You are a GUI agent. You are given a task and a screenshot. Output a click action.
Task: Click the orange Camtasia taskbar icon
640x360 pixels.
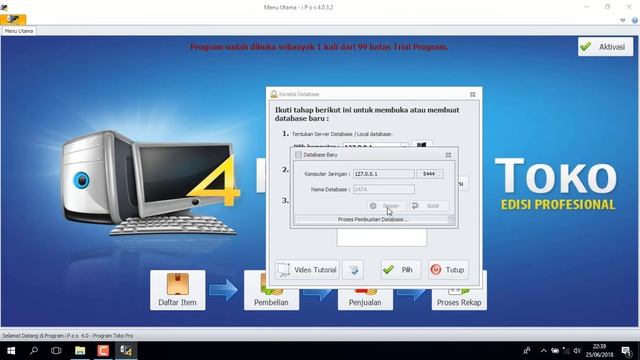[x=103, y=351]
